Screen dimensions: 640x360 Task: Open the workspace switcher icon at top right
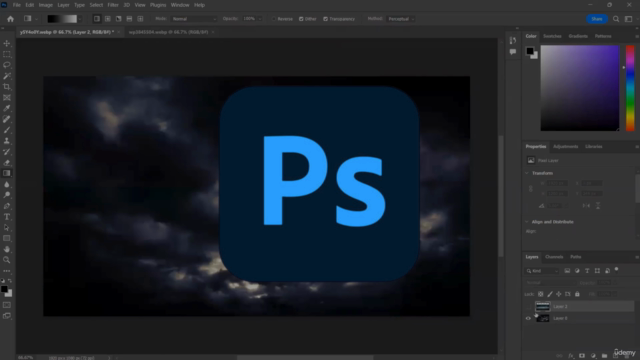tap(629, 19)
